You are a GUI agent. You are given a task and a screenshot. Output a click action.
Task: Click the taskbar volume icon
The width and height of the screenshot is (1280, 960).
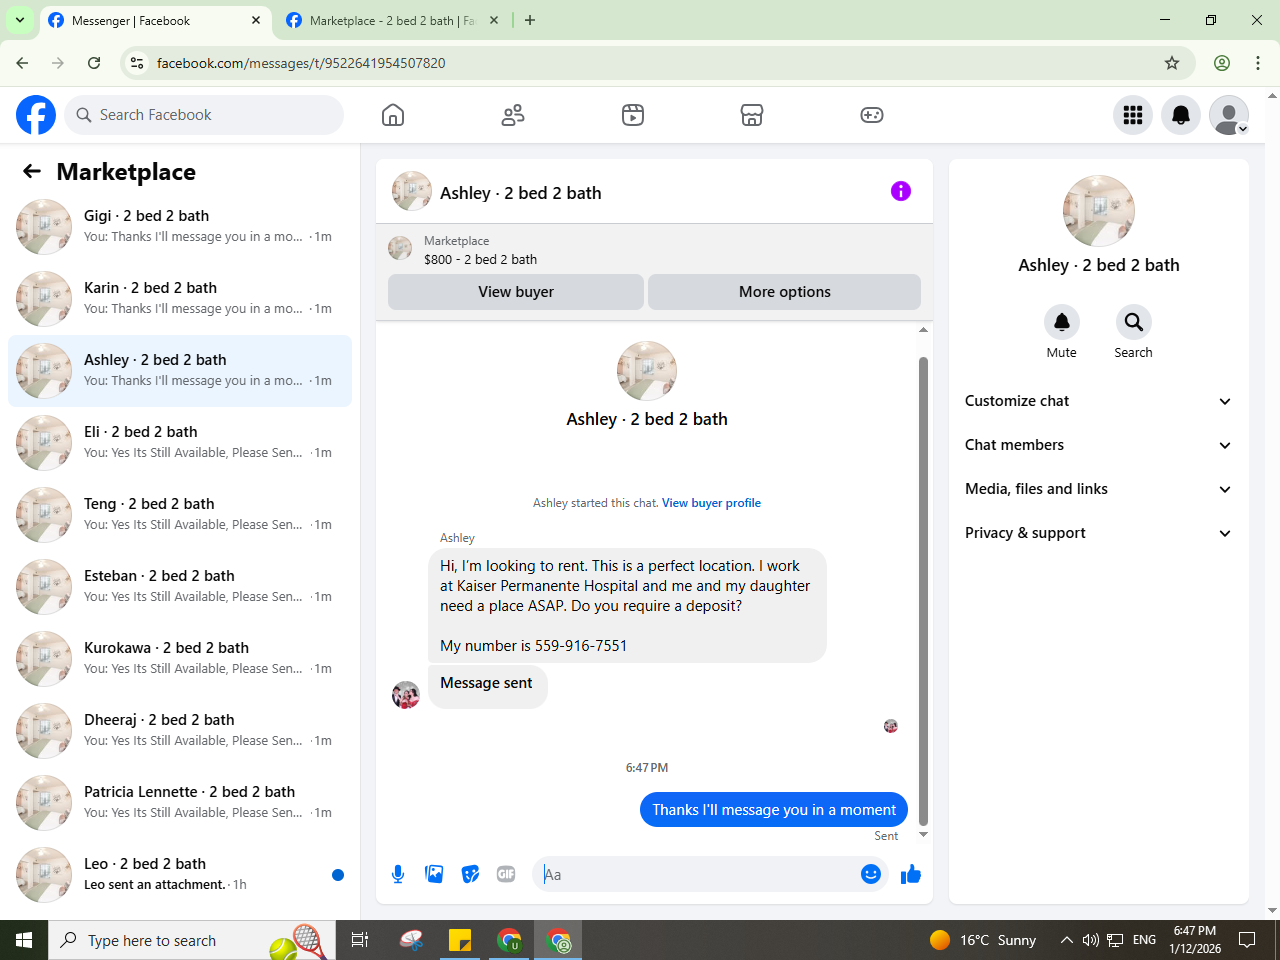1091,940
